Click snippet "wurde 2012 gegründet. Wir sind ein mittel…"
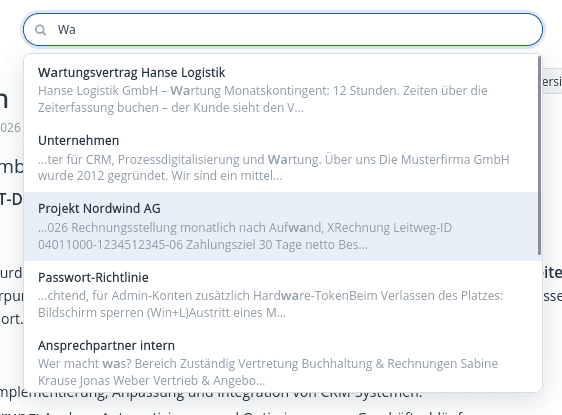This screenshot has height=415, width=562. tap(160, 176)
